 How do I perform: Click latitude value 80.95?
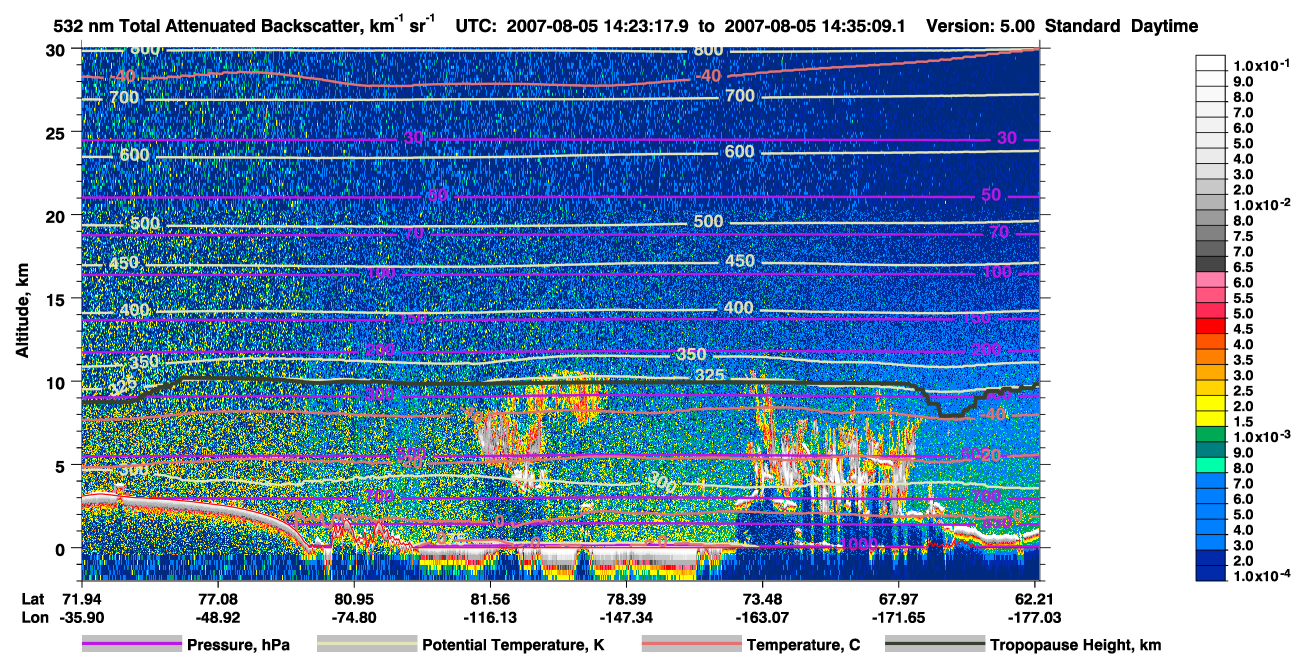[x=354, y=599]
